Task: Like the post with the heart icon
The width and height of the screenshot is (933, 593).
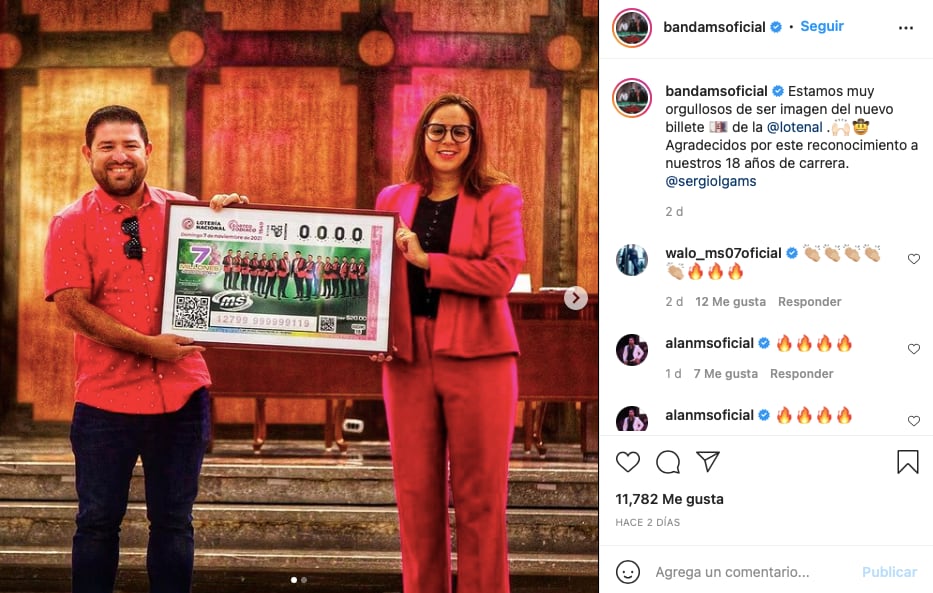Action: click(x=628, y=462)
